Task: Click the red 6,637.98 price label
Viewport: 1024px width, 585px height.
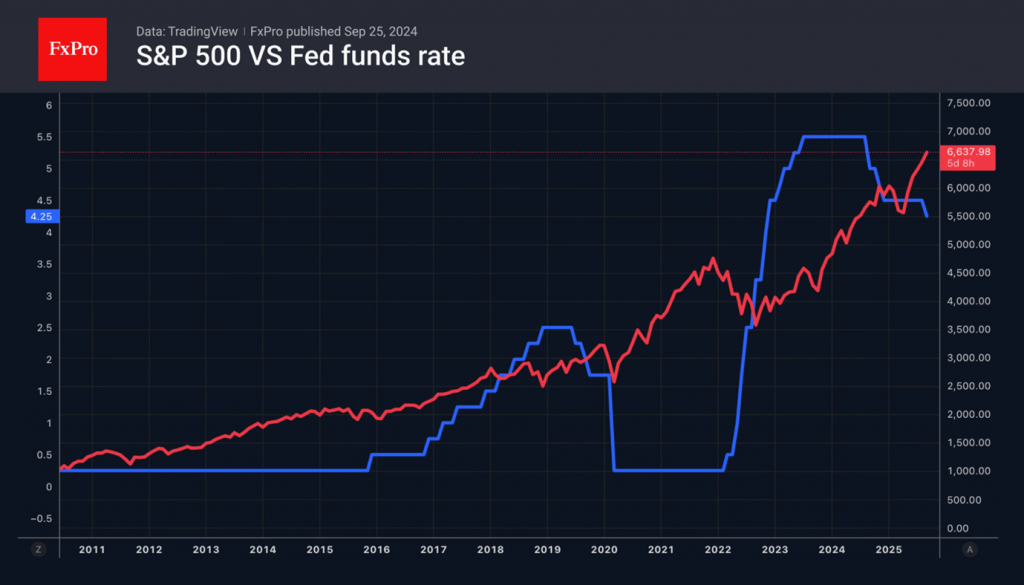Action: [x=969, y=151]
